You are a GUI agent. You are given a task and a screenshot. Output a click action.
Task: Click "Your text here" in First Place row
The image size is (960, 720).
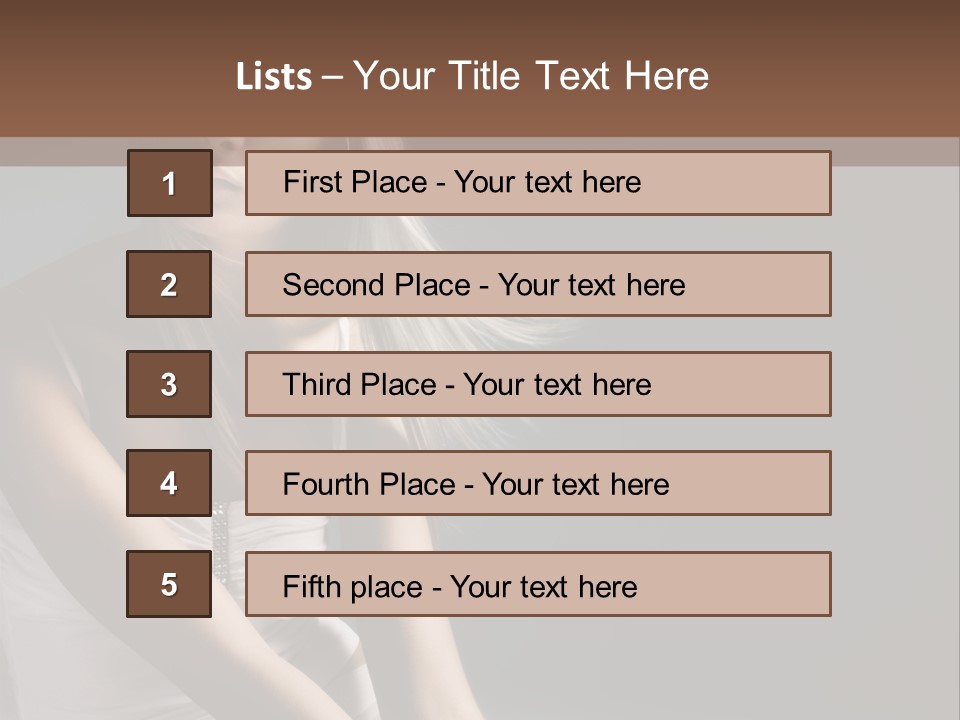(x=548, y=182)
